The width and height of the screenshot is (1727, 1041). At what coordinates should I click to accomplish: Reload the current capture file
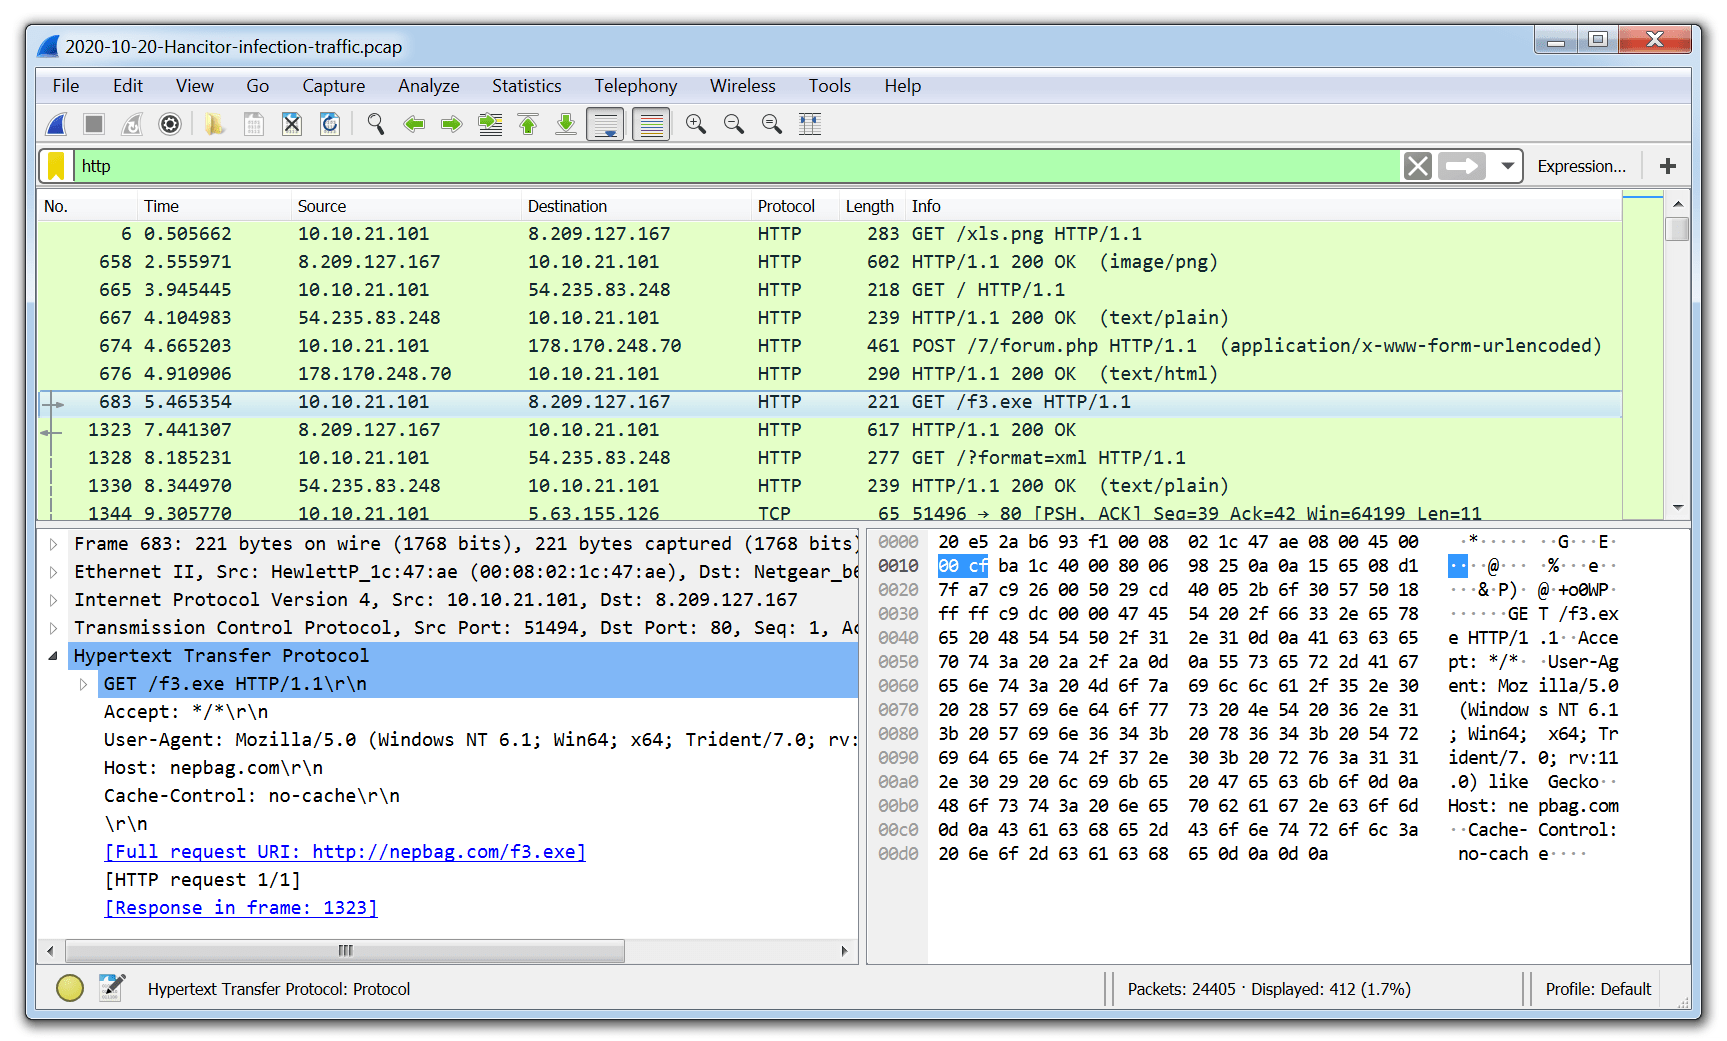click(x=330, y=123)
